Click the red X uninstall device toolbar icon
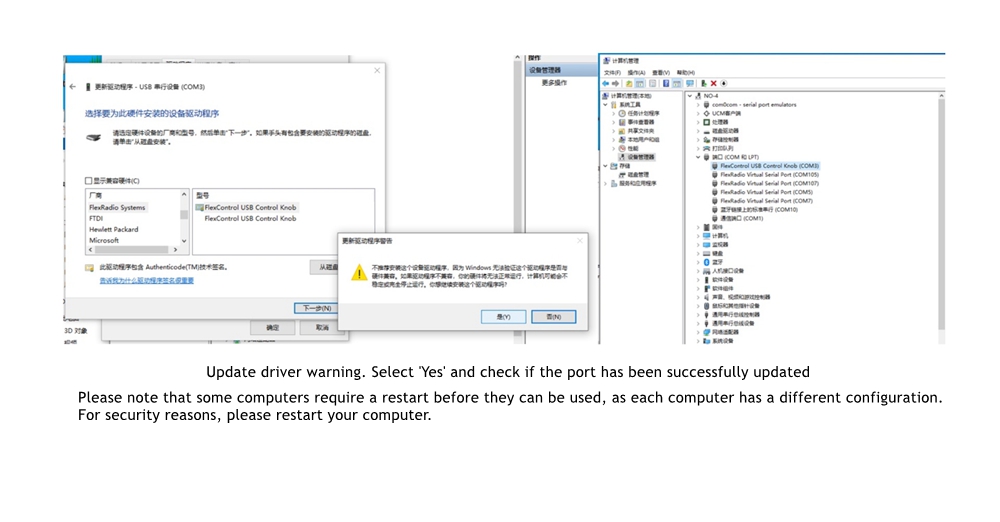The height and width of the screenshot is (522, 1000). pos(714,83)
